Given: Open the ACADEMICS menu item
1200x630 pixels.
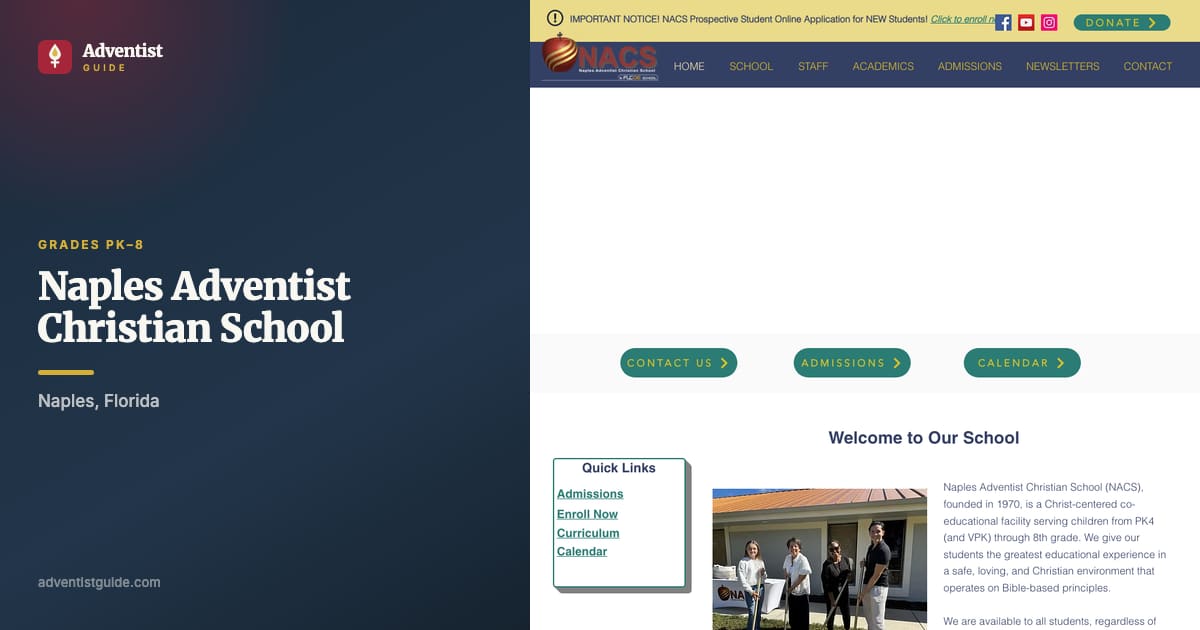Looking at the screenshot, I should coord(883,66).
